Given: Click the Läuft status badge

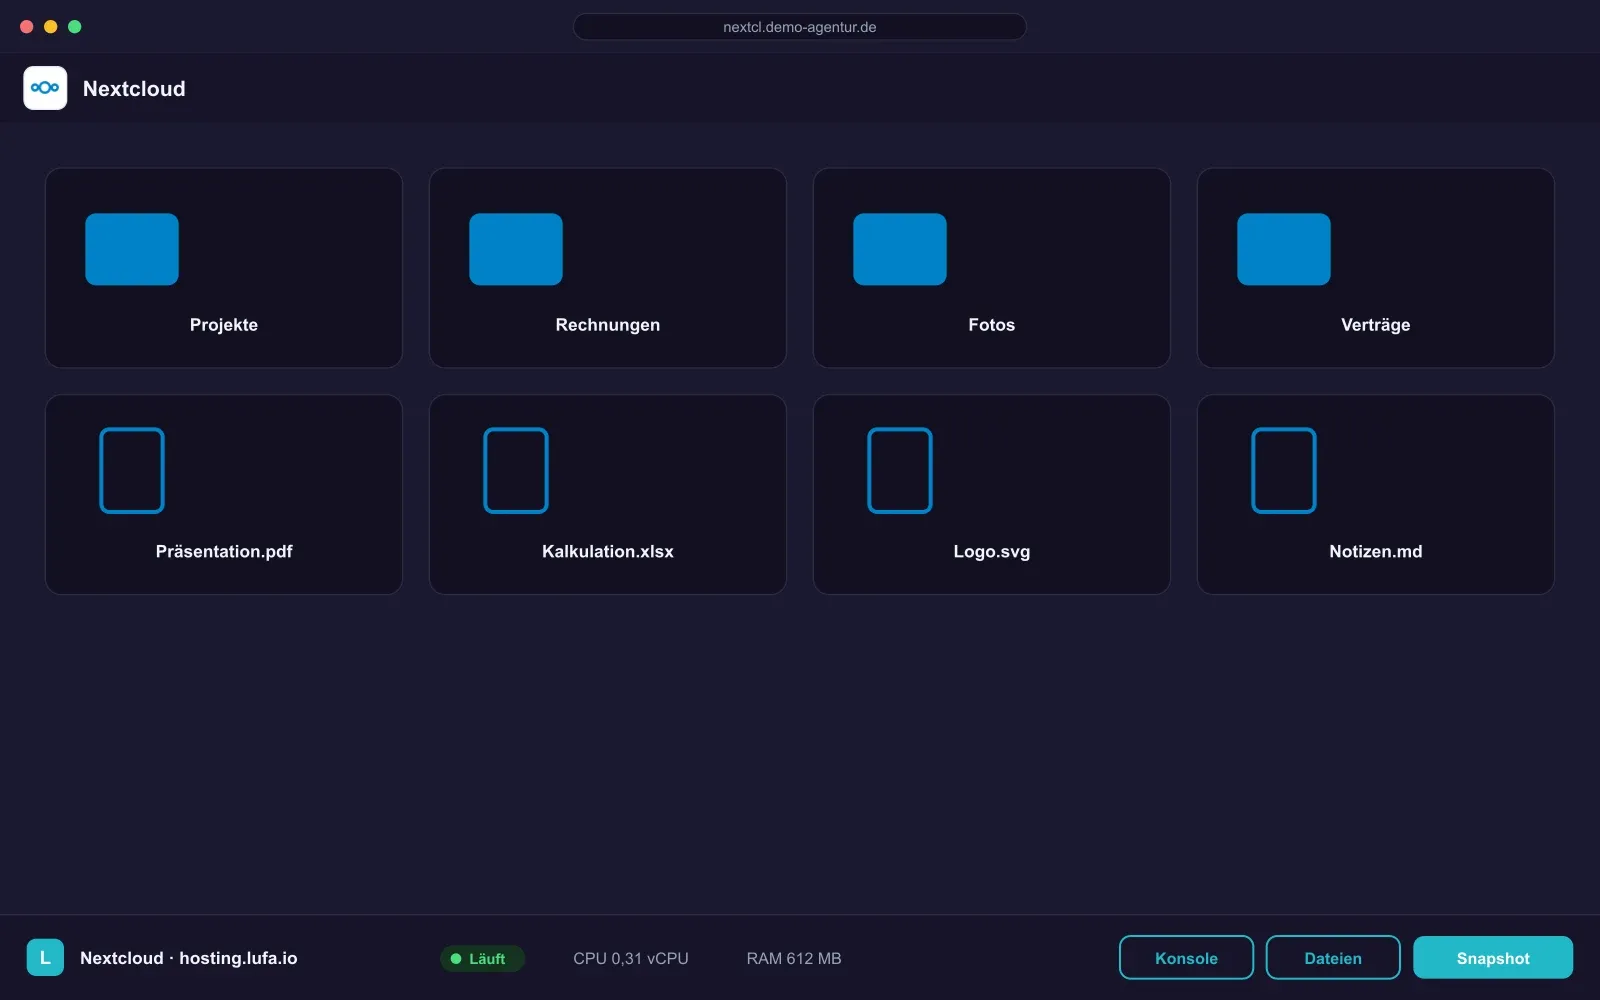Looking at the screenshot, I should point(482,958).
